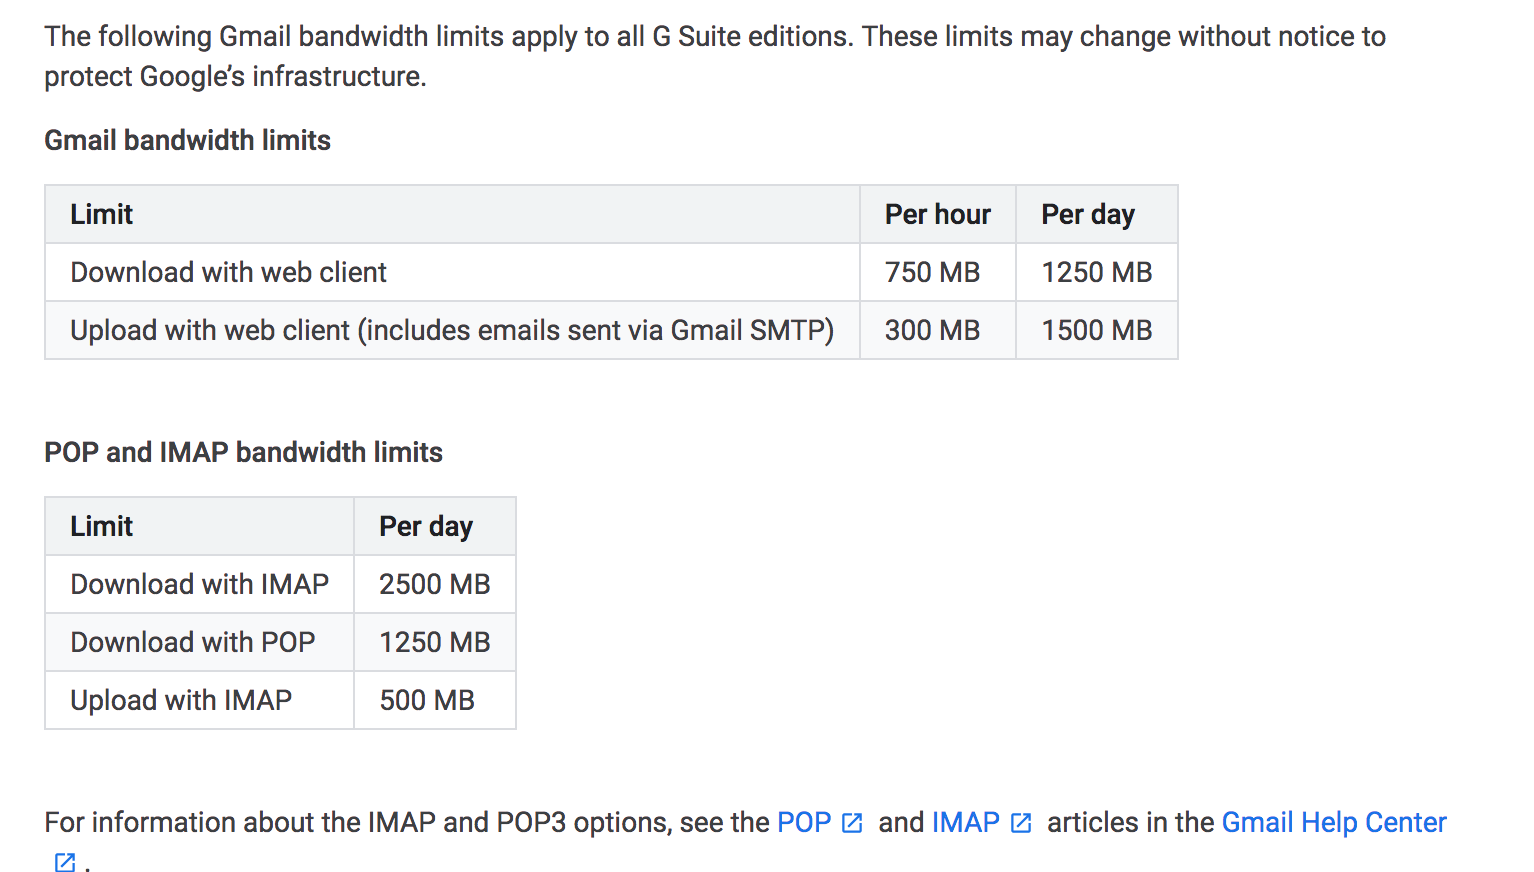Viewport: 1534px width, 872px height.
Task: Click the 'Per hour' column header
Action: tap(938, 214)
